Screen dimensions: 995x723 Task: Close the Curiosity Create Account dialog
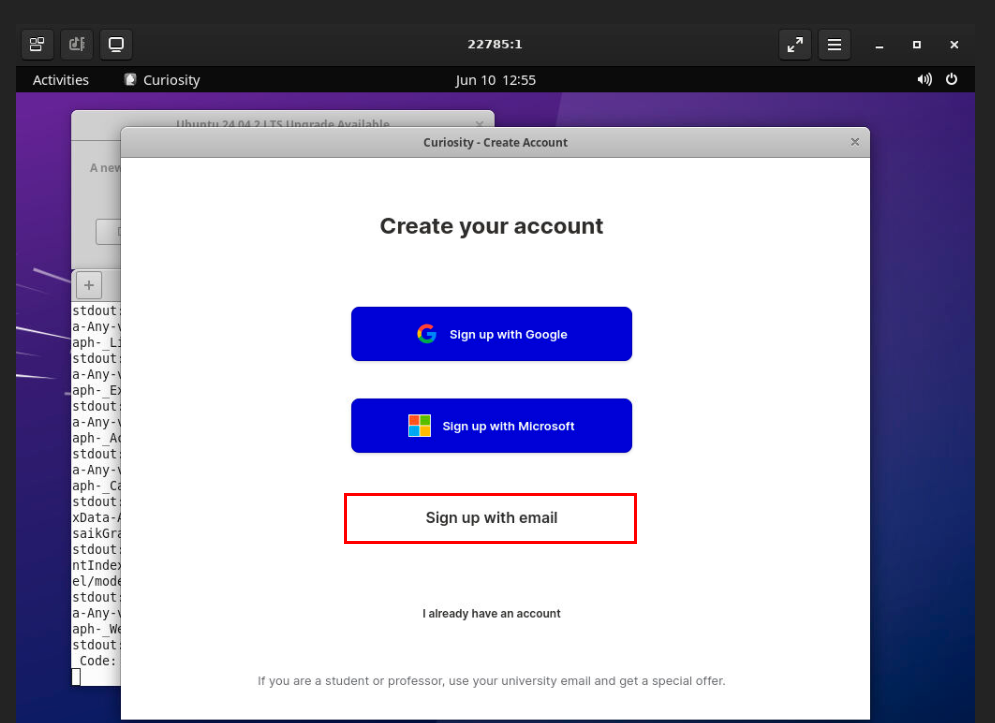[855, 142]
